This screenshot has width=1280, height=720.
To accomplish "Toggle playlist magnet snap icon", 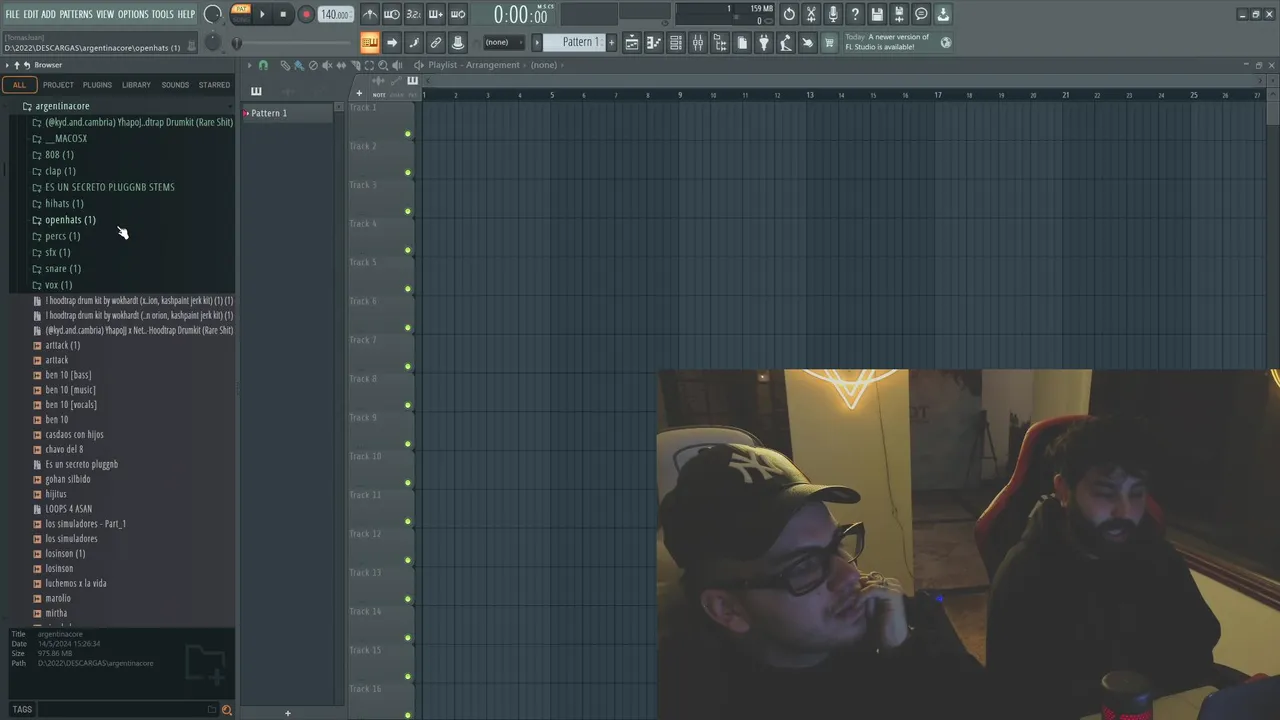I will 263,65.
